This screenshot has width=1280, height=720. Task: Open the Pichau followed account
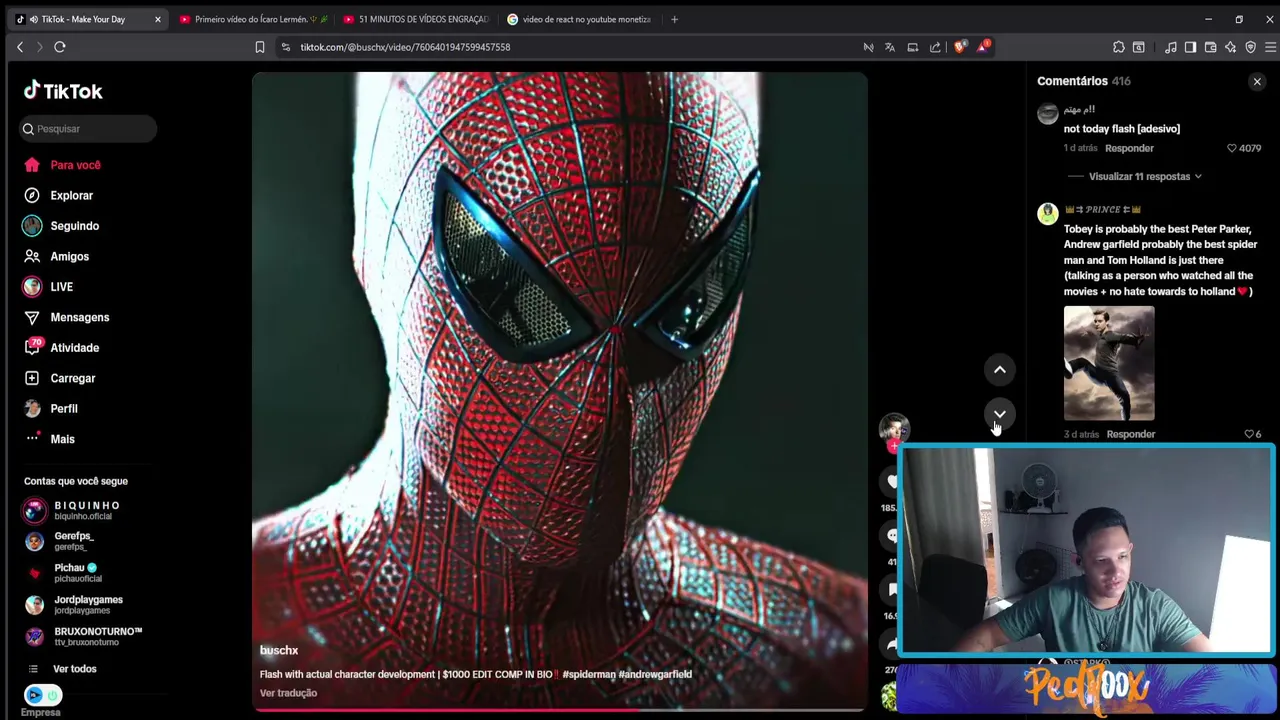click(x=63, y=573)
